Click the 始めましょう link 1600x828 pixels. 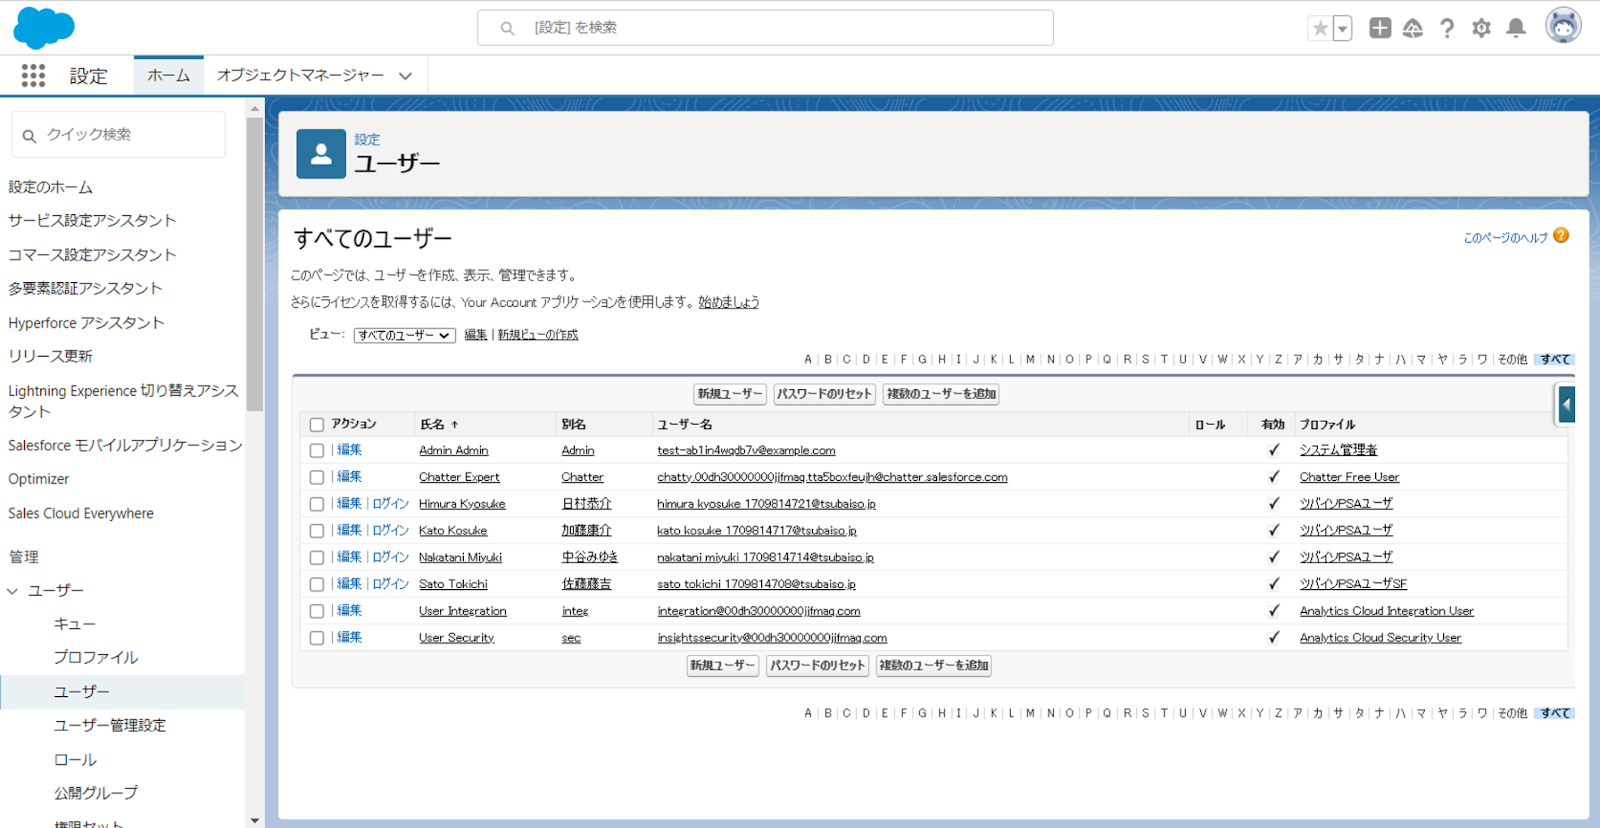pos(729,302)
